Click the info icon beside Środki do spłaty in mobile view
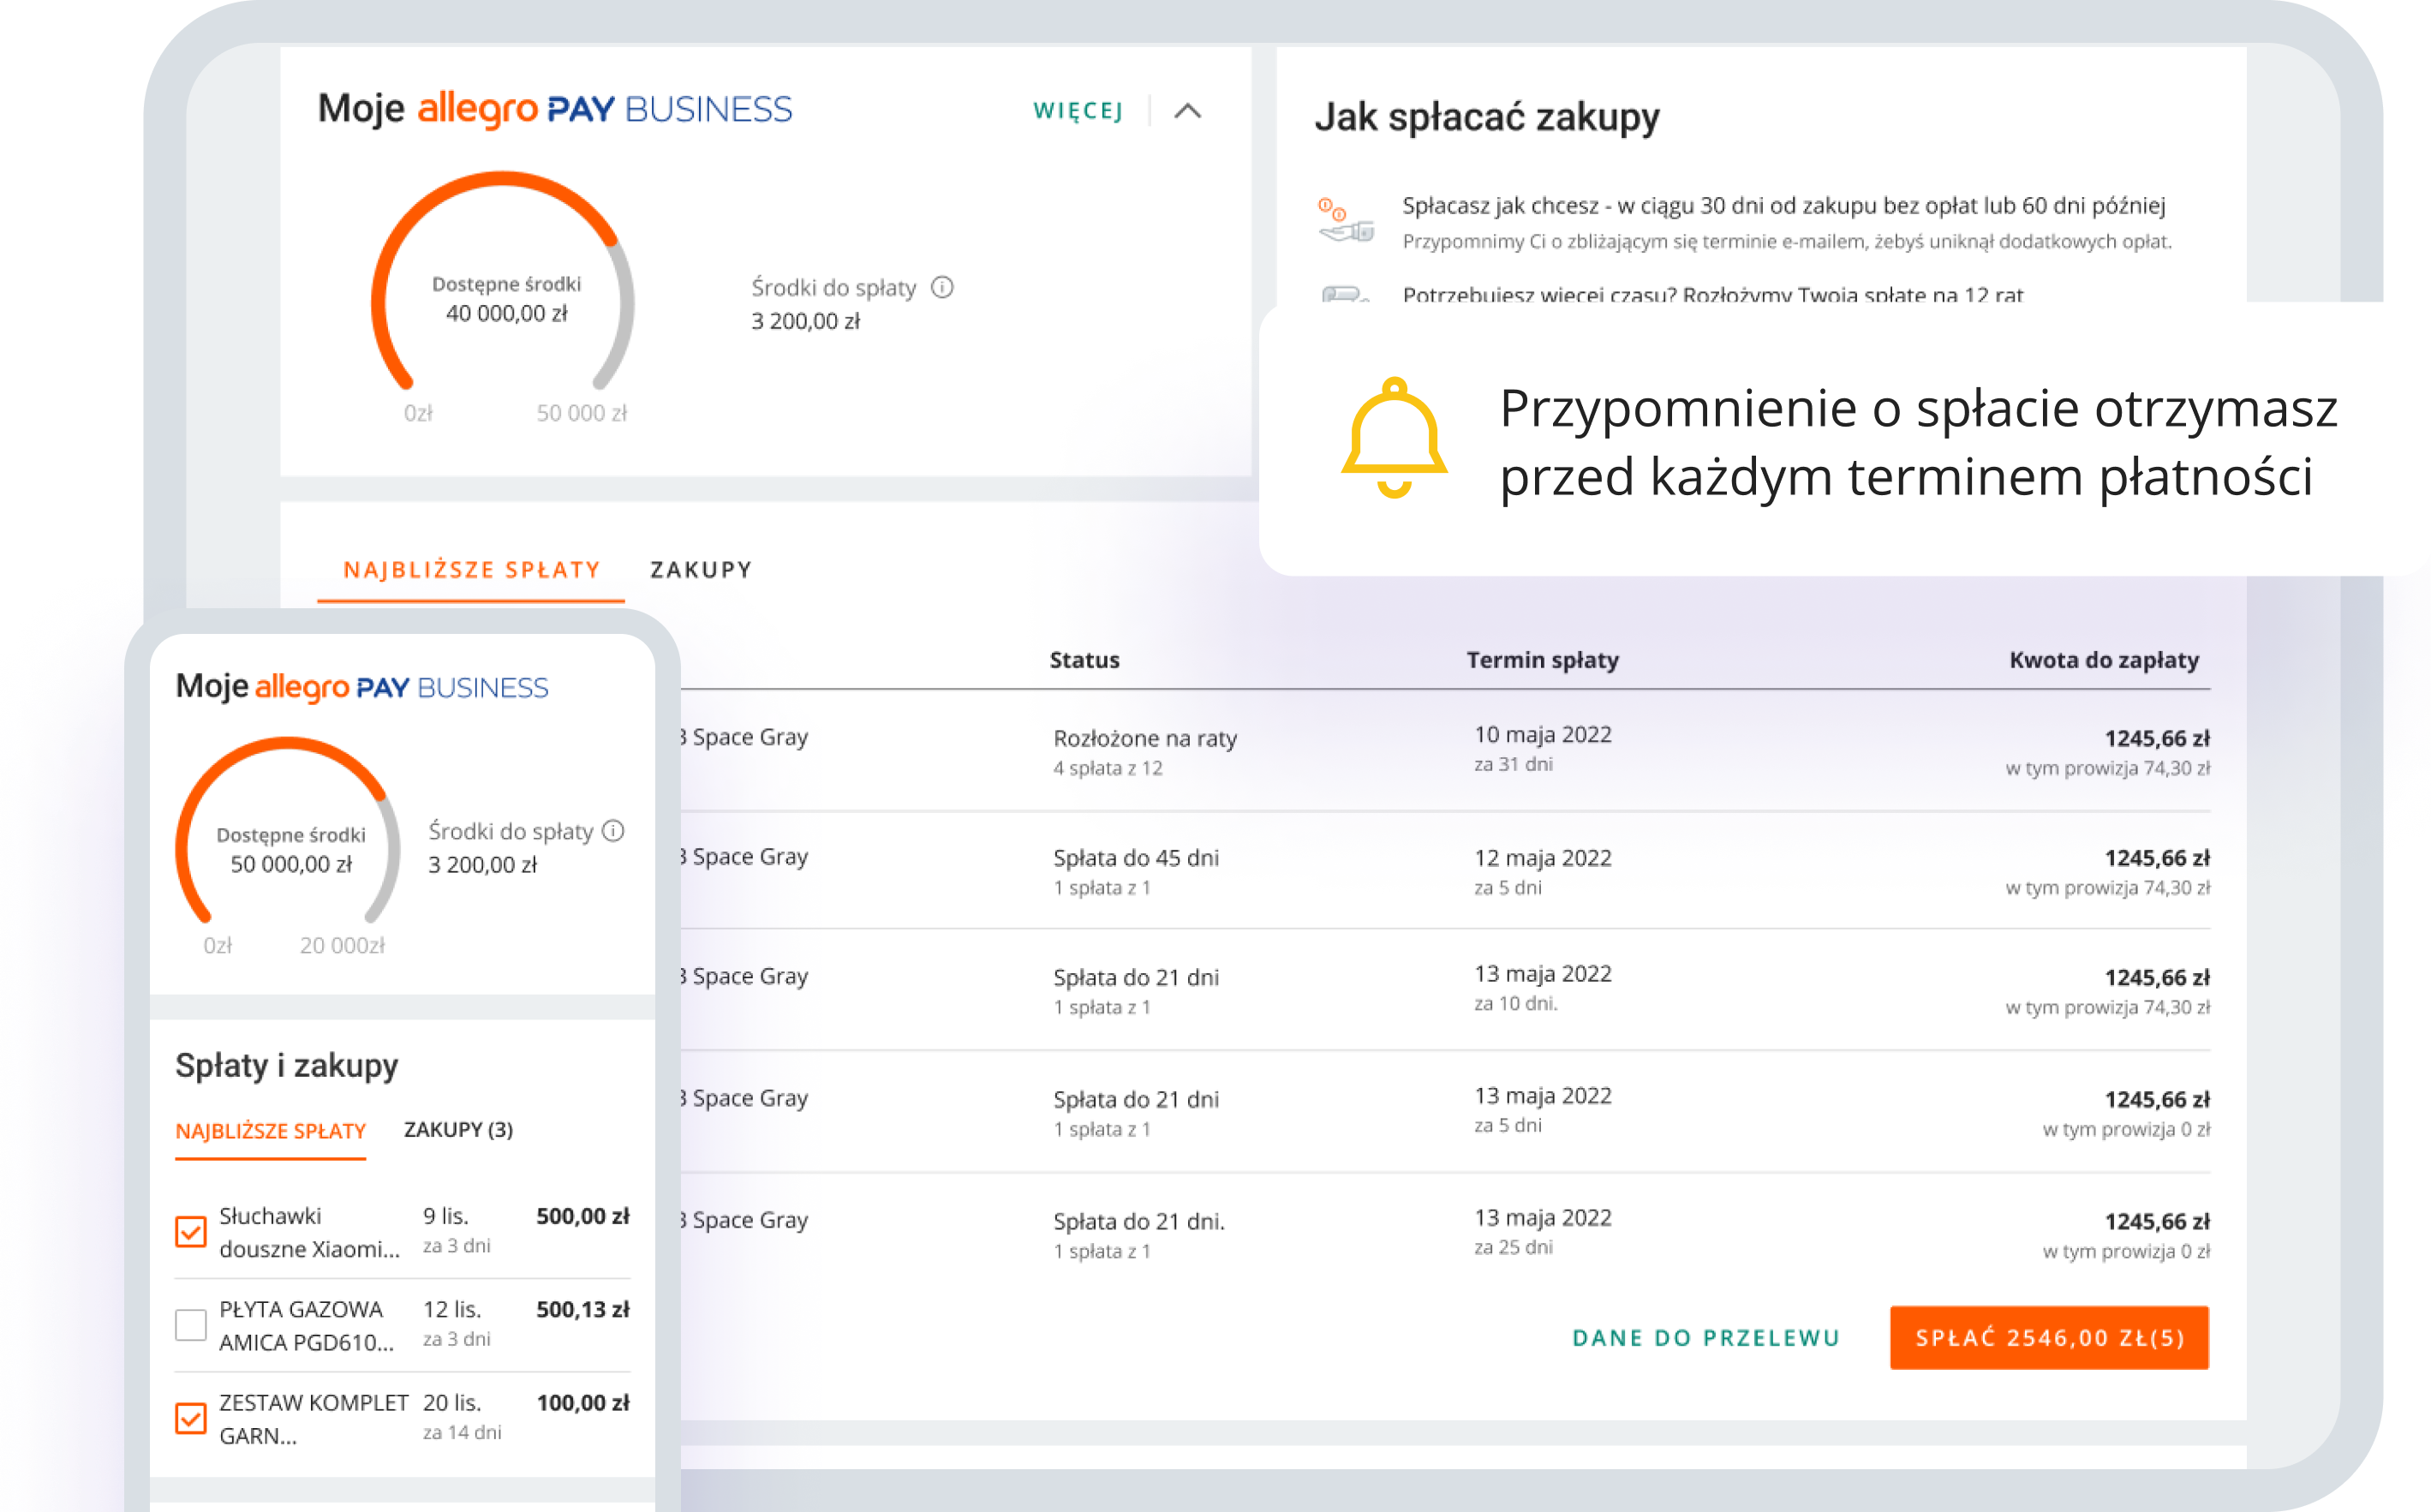 [x=614, y=831]
